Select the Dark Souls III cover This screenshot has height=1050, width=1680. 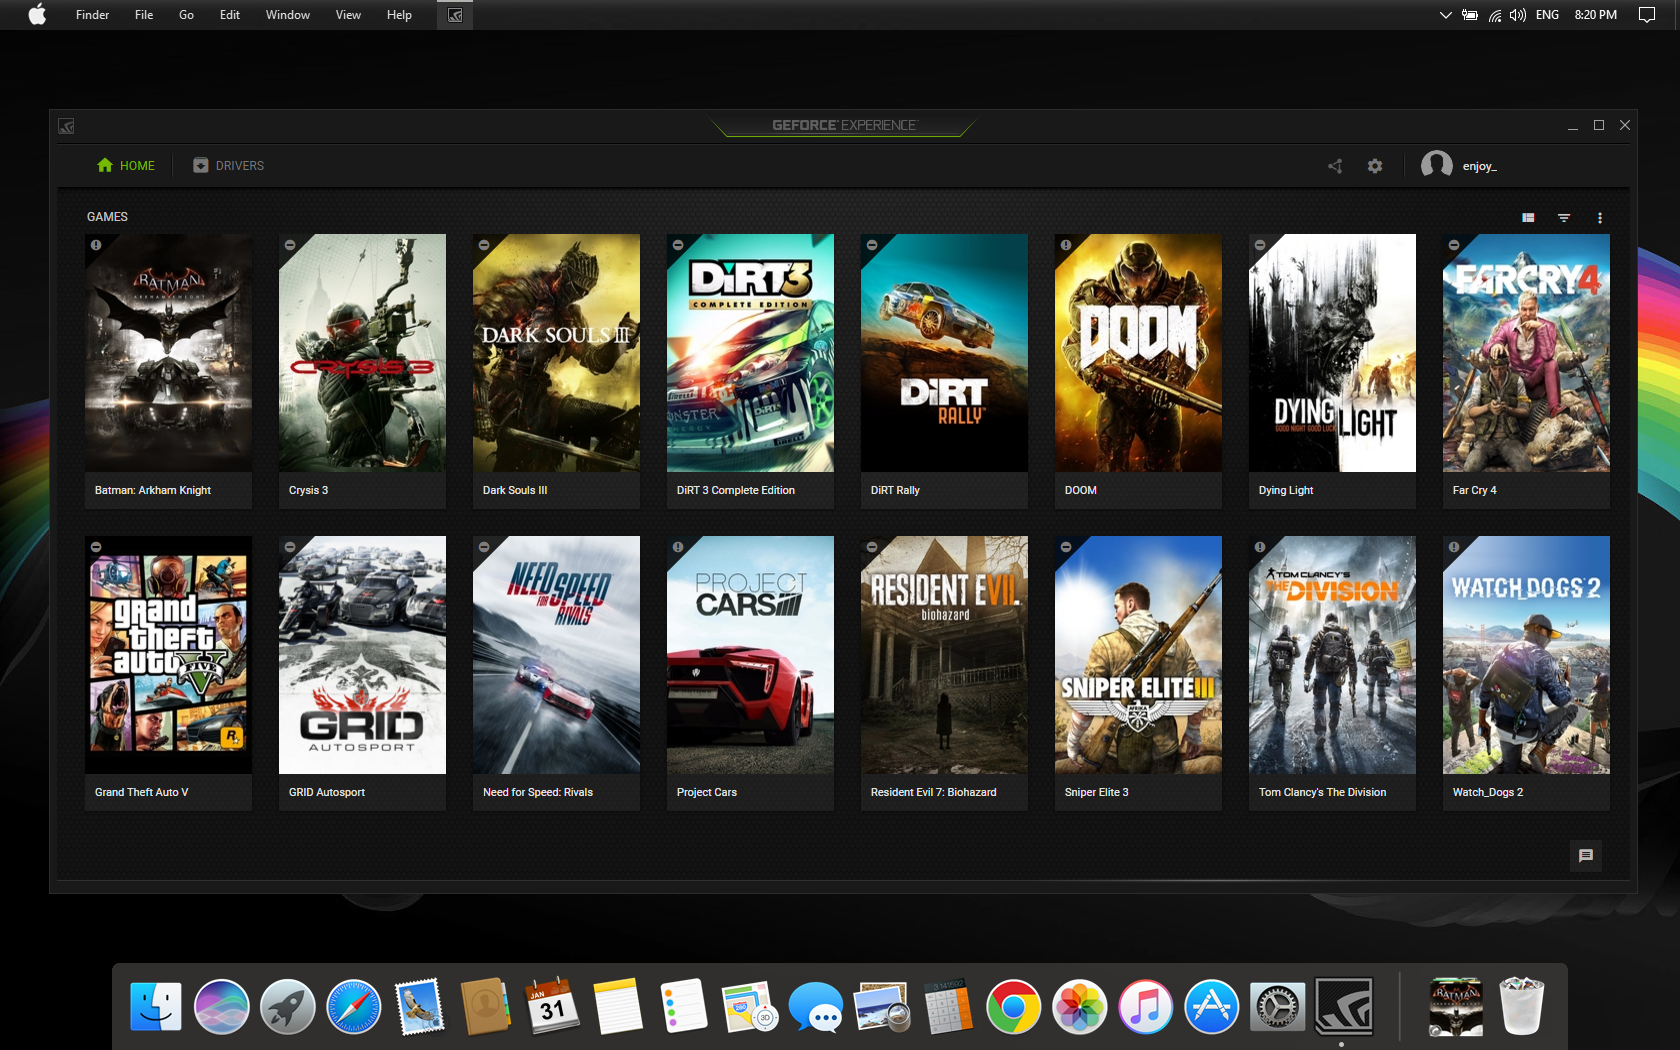pyautogui.click(x=556, y=353)
